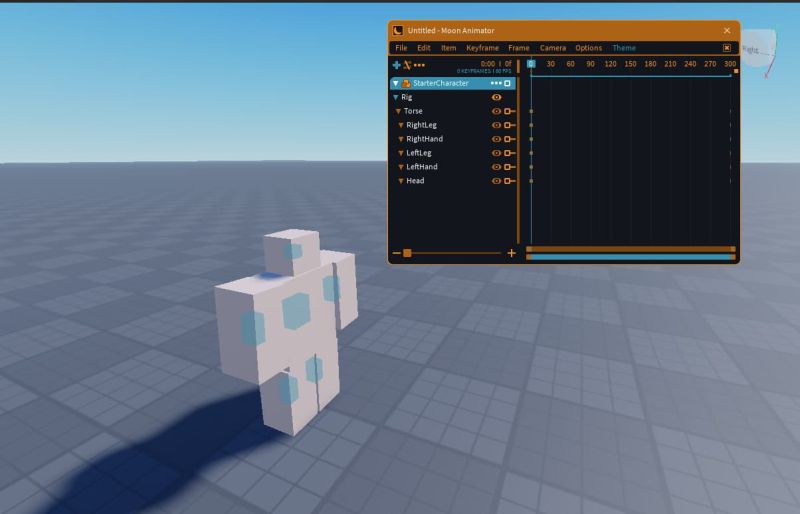Click frame 60 on timeline ruler
The image size is (800, 514).
pos(570,64)
